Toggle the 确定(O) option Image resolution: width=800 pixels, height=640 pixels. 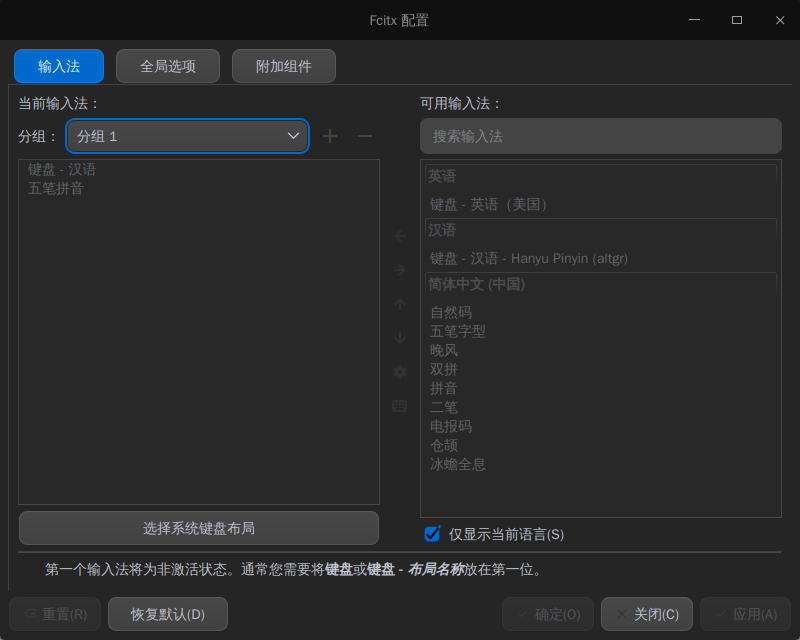(x=547, y=614)
